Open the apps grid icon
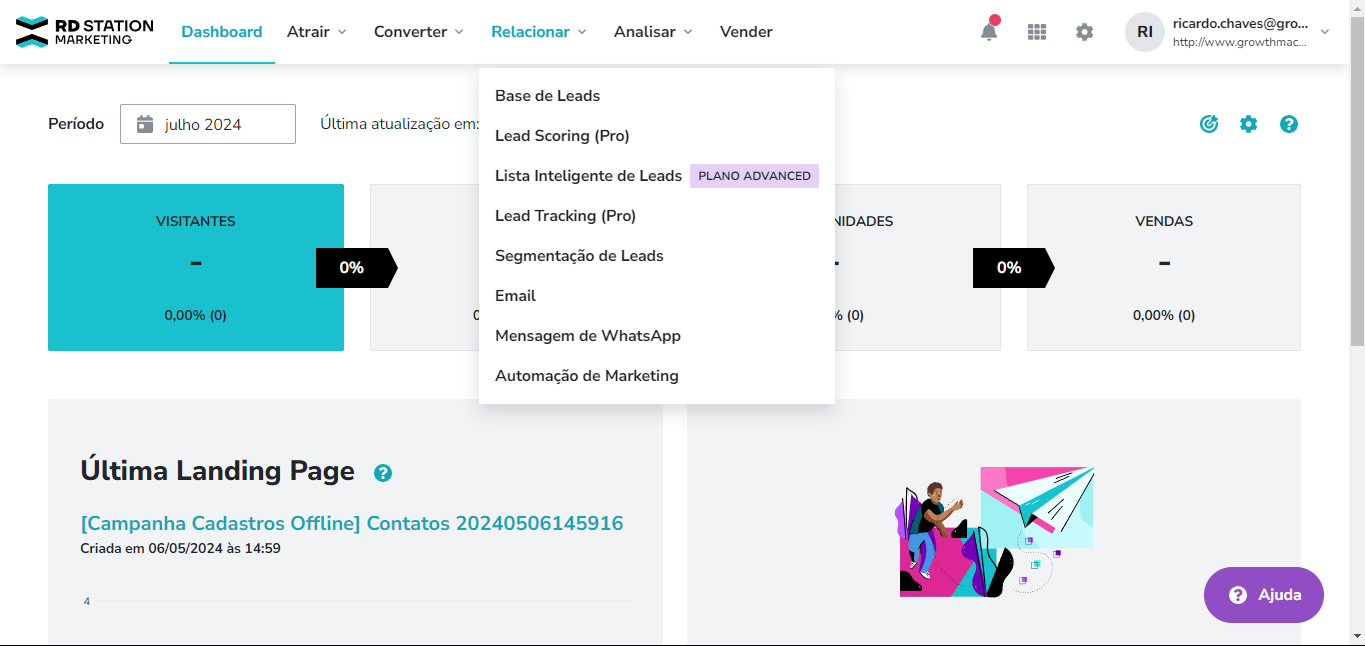Image resolution: width=1365 pixels, height=646 pixels. [1037, 32]
